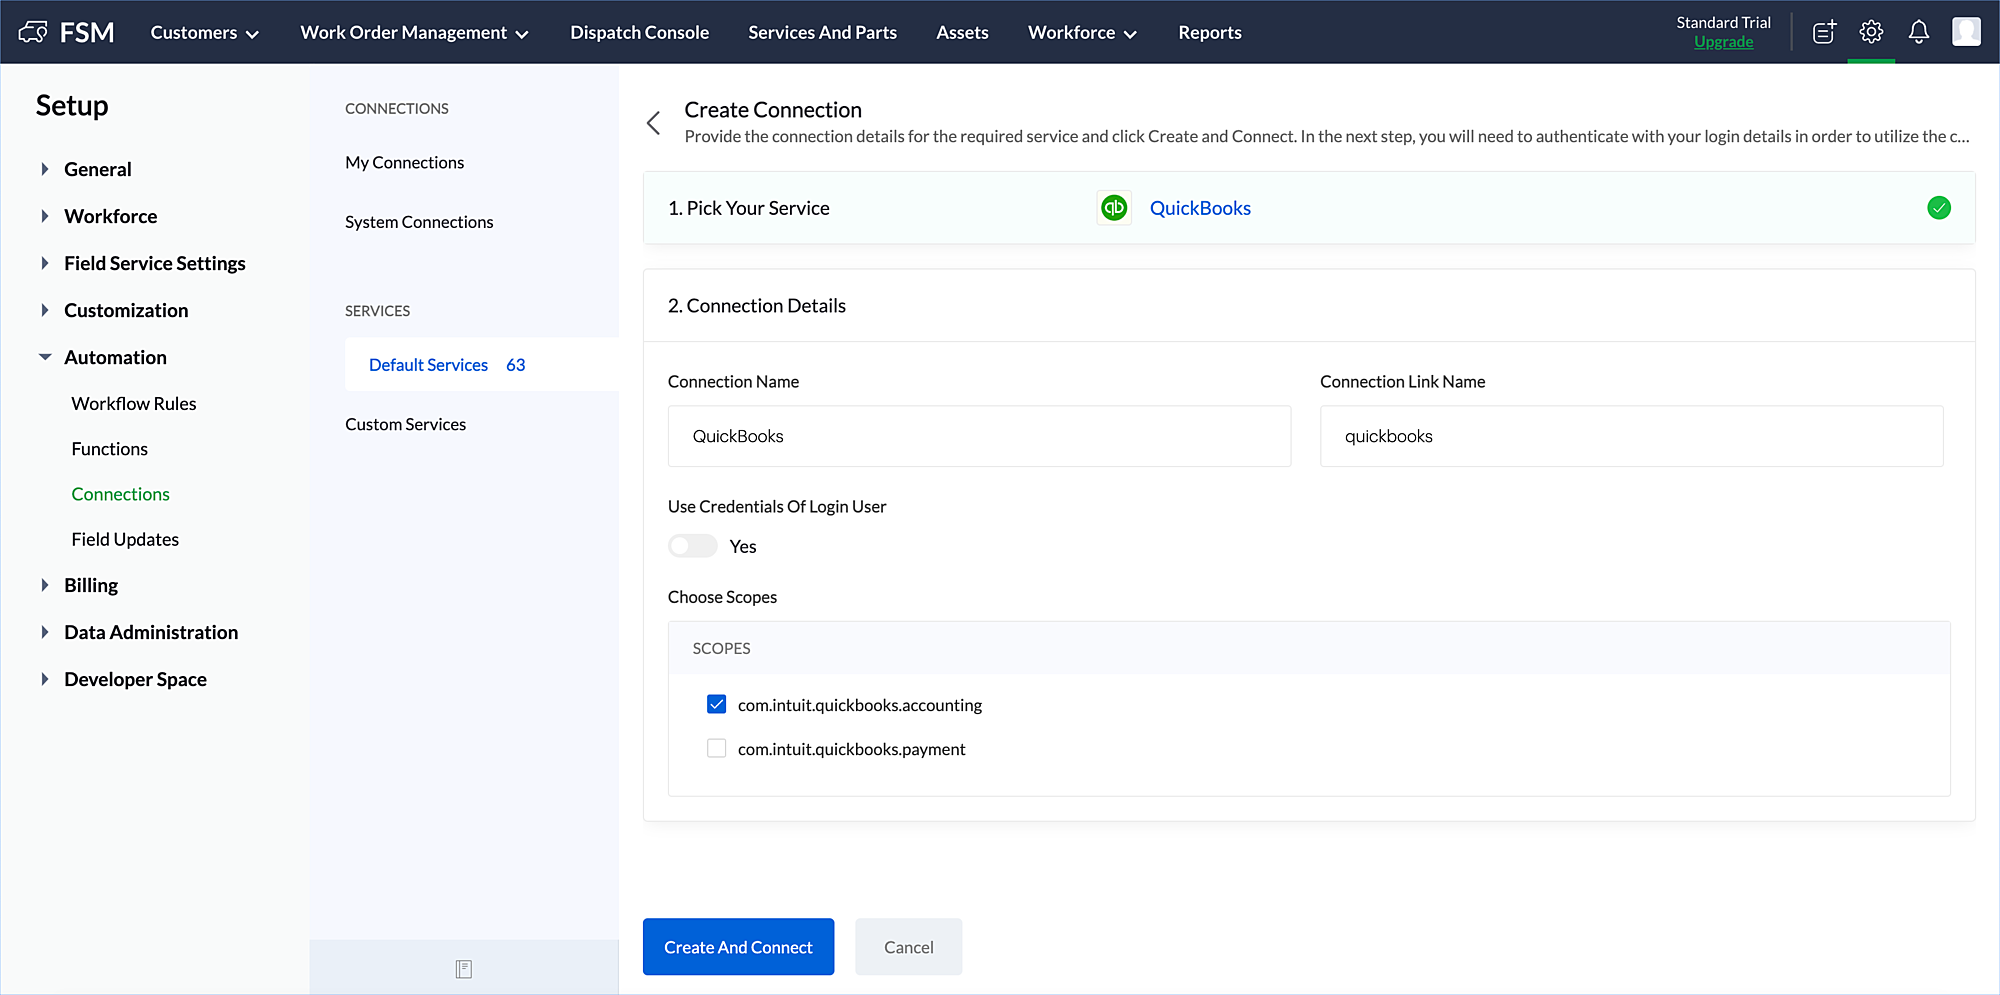Click the FSM logo icon

click(33, 32)
